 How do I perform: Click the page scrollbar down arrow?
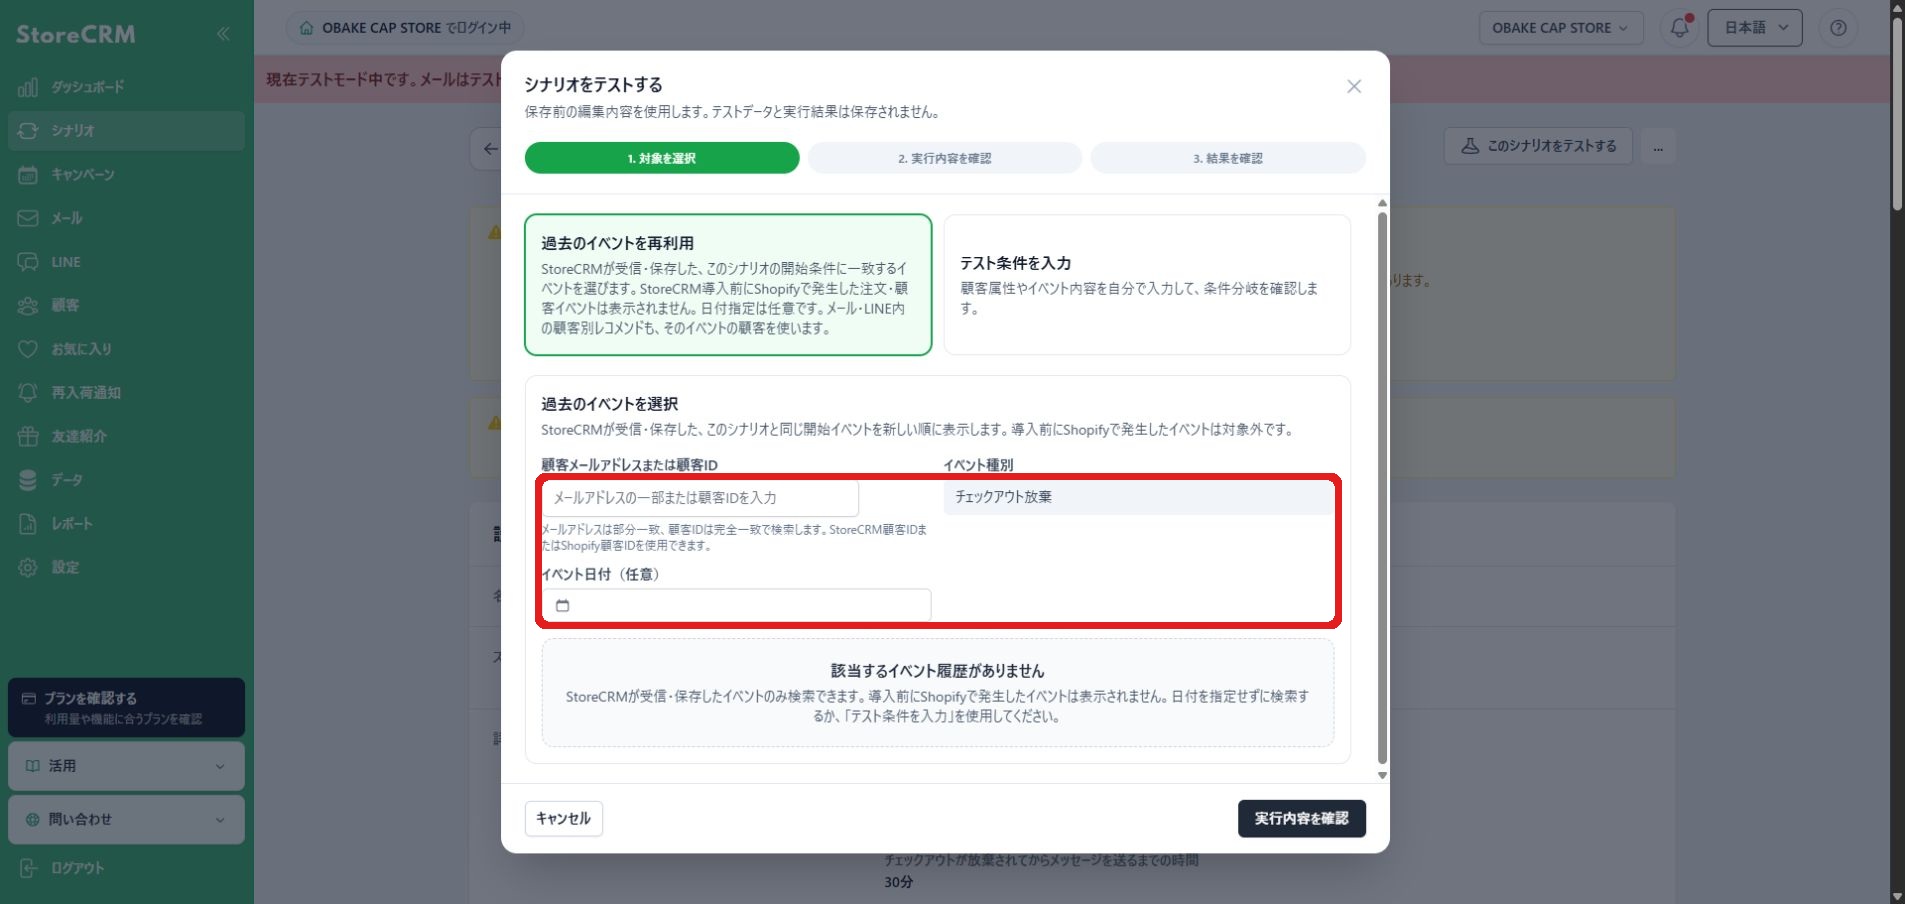pyautogui.click(x=1897, y=896)
